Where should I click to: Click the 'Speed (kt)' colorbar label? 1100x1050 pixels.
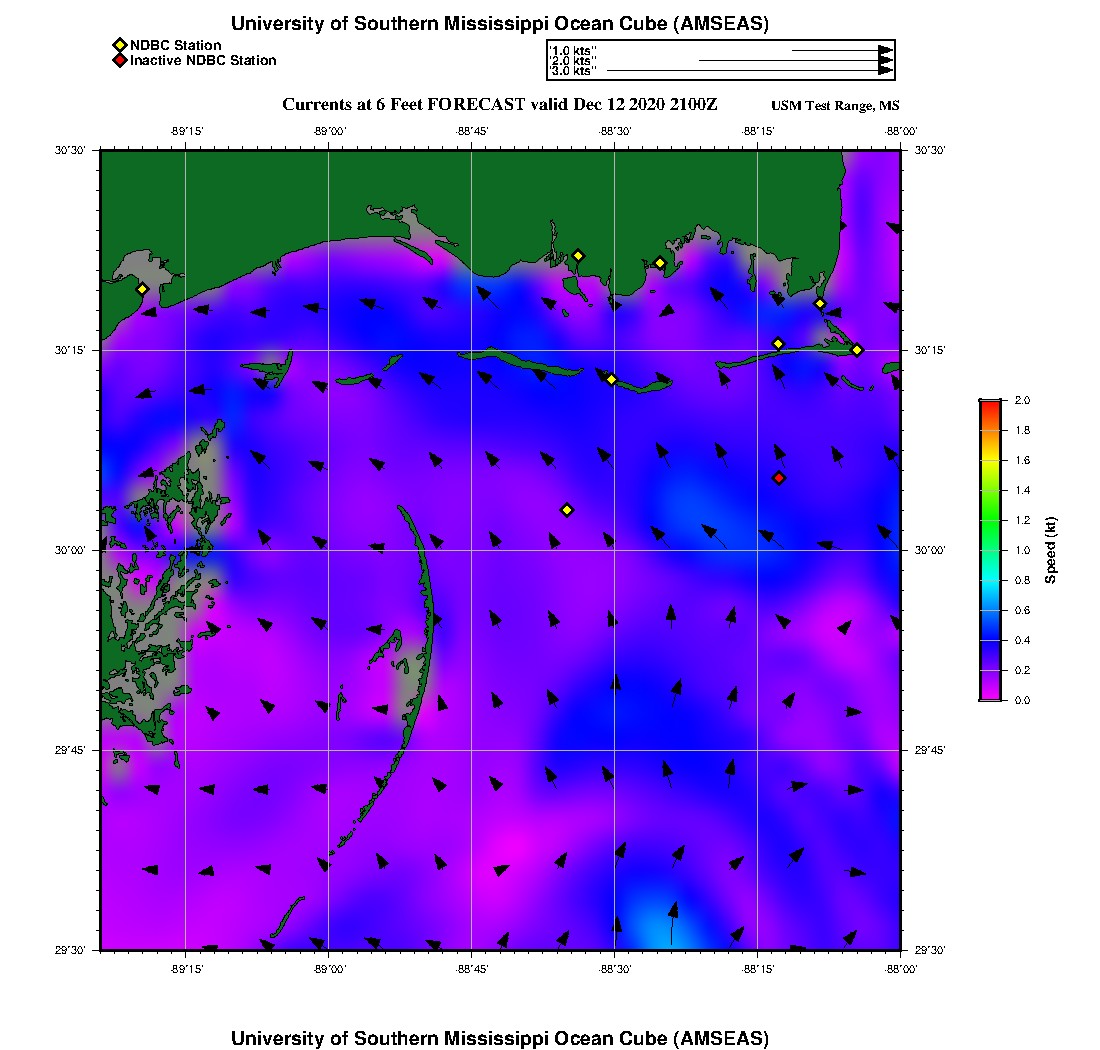point(1051,550)
